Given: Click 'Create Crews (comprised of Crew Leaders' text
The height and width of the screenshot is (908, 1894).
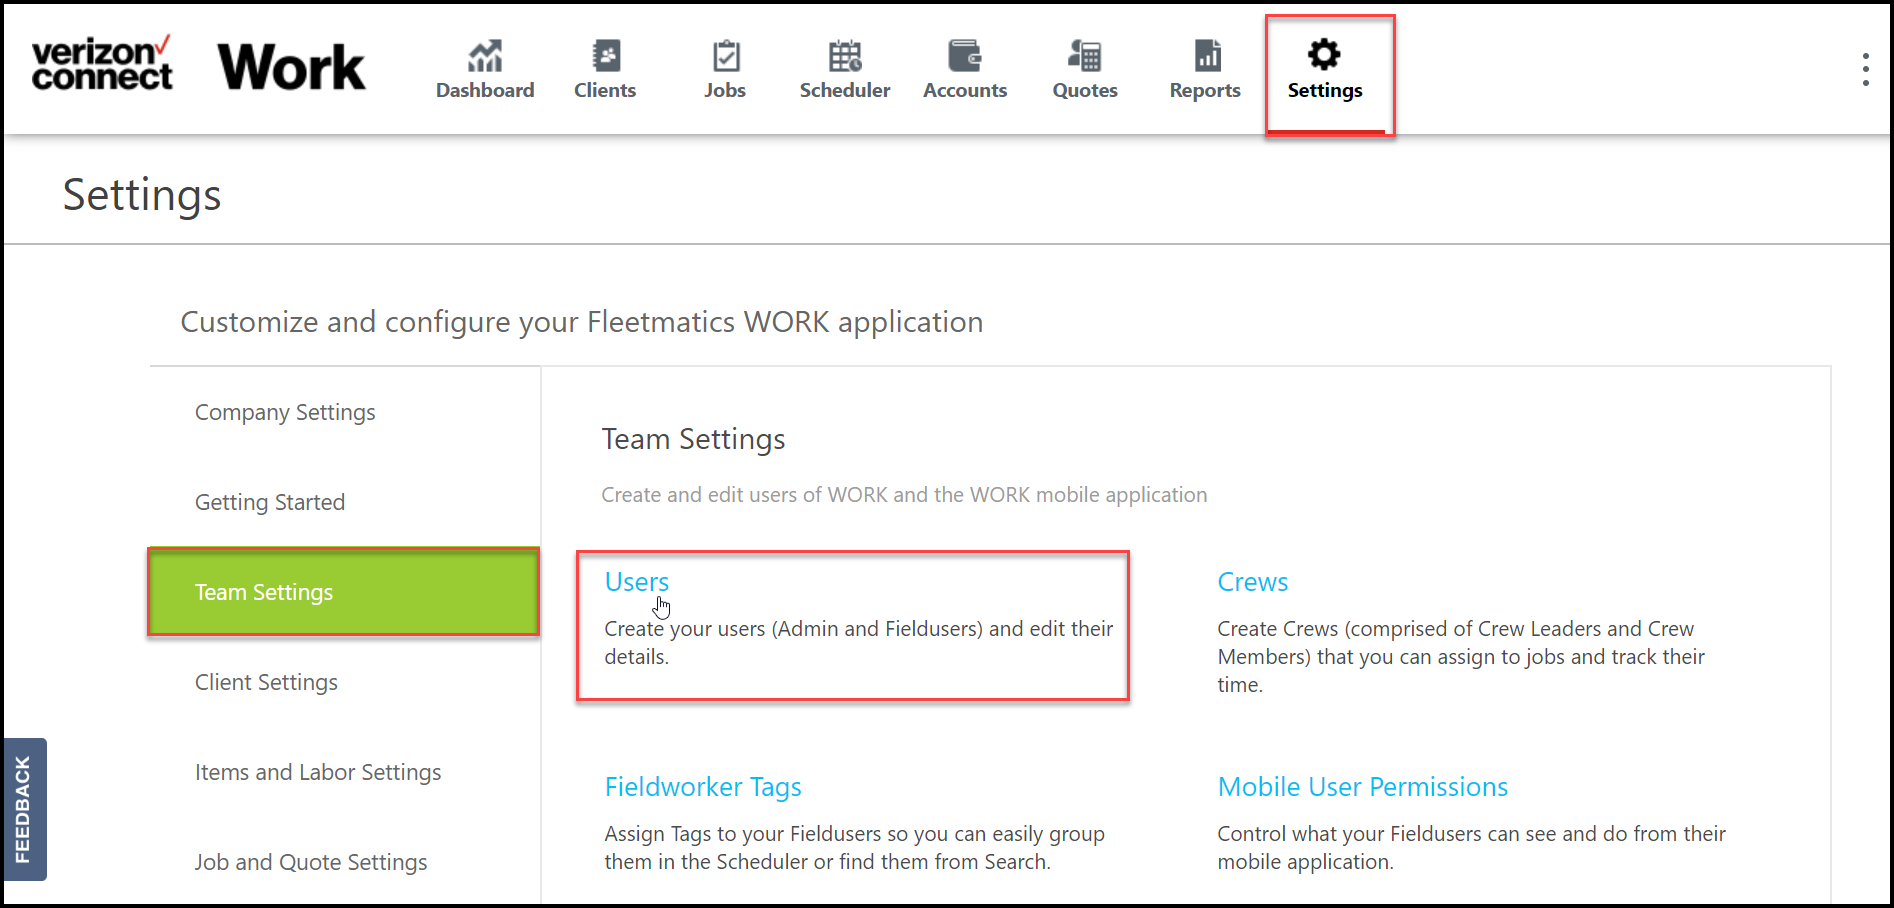Looking at the screenshot, I should tap(1461, 657).
